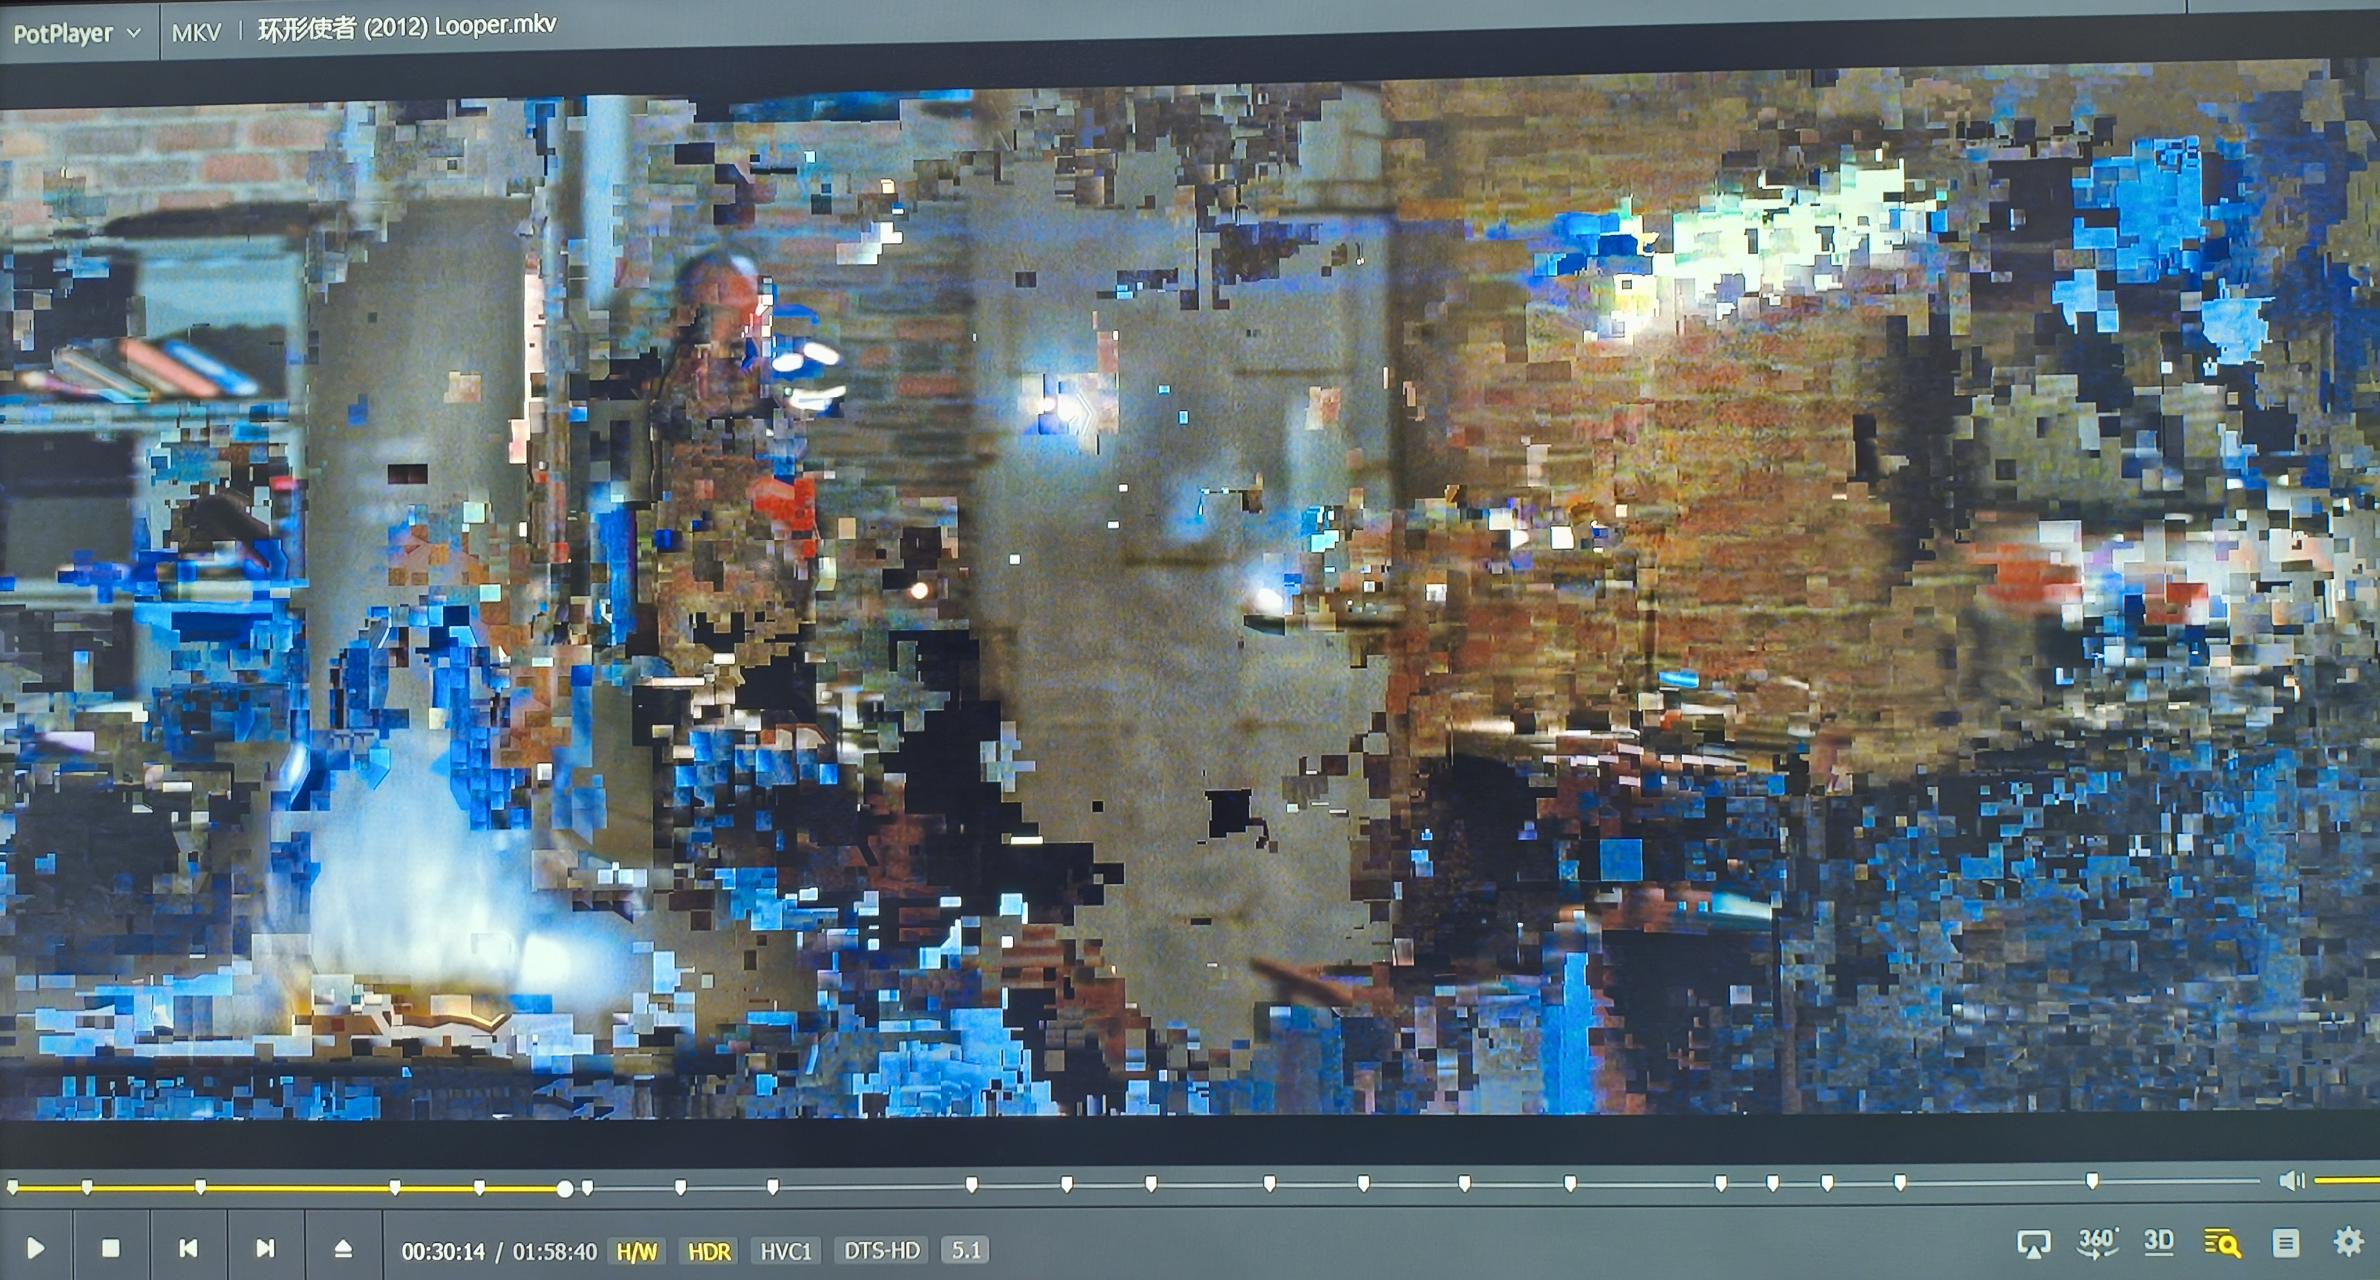This screenshot has height=1280, width=2380.
Task: Click the HVC1 video codec badge
Action: [x=786, y=1251]
